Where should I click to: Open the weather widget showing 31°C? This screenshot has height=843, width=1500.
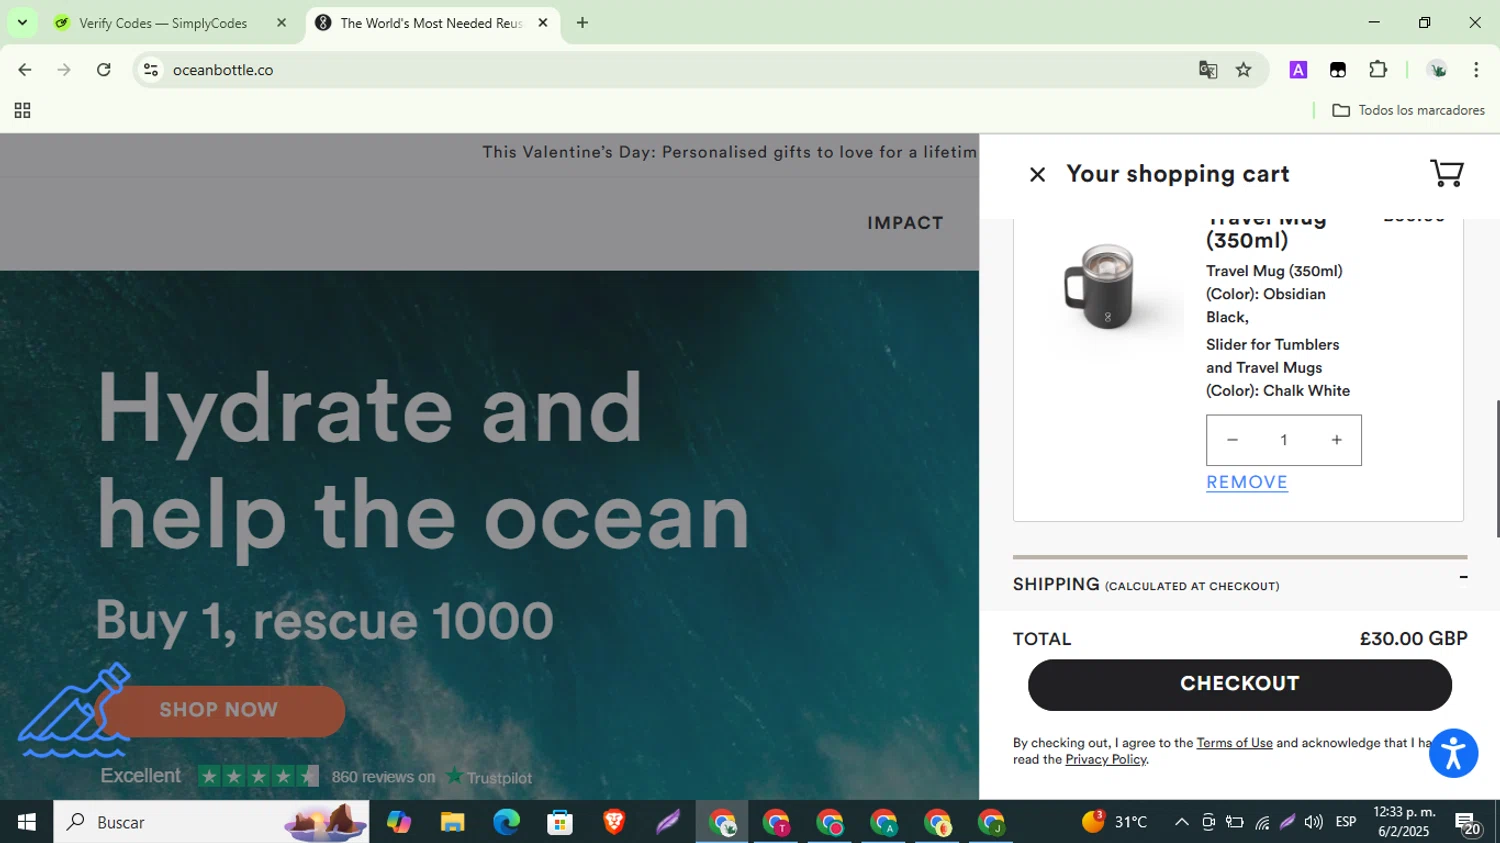pos(1113,822)
